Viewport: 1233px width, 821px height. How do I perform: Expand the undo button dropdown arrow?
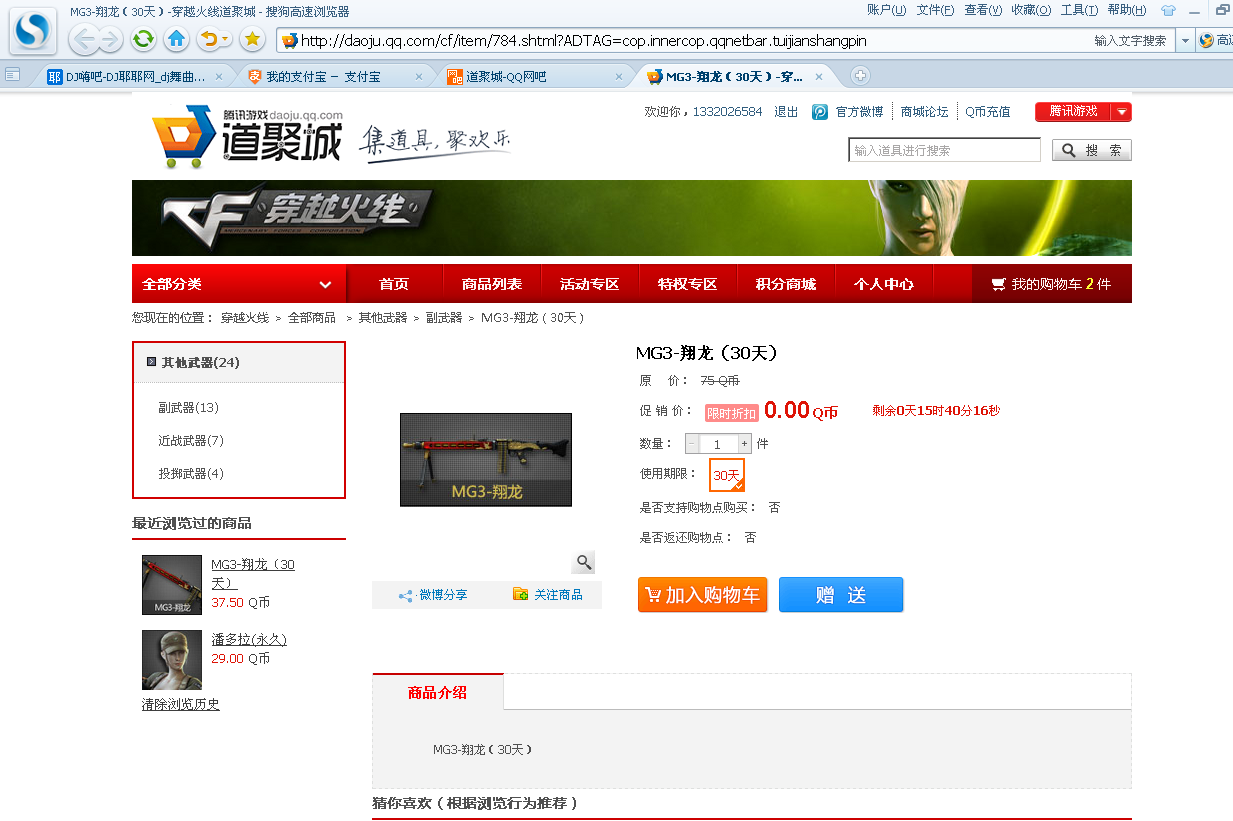pyautogui.click(x=226, y=39)
